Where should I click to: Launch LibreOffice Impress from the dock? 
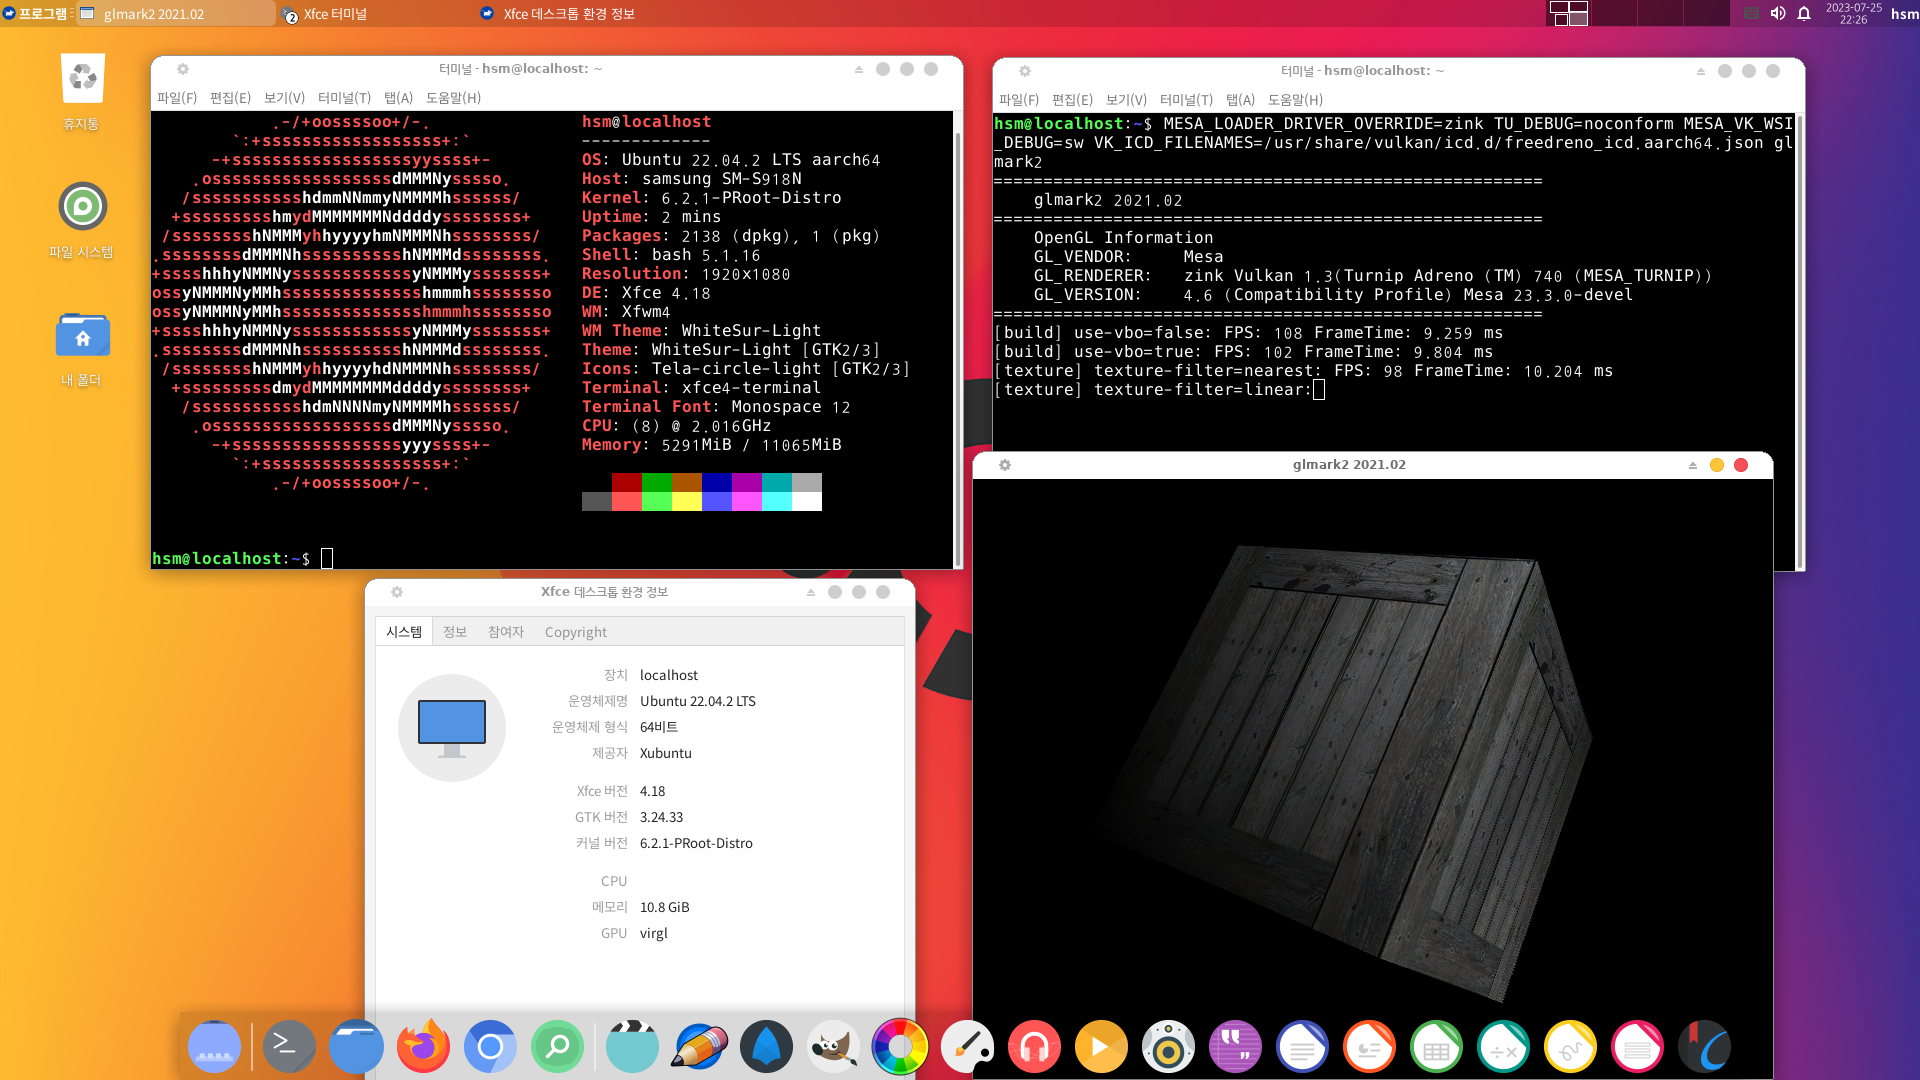(1369, 1047)
